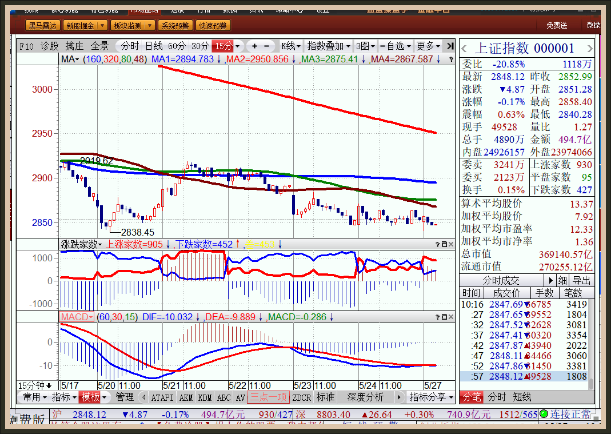Image resolution: width=611 pixels, height=434 pixels.
Task: Open the 更多 more options dropdown
Action: click(428, 46)
